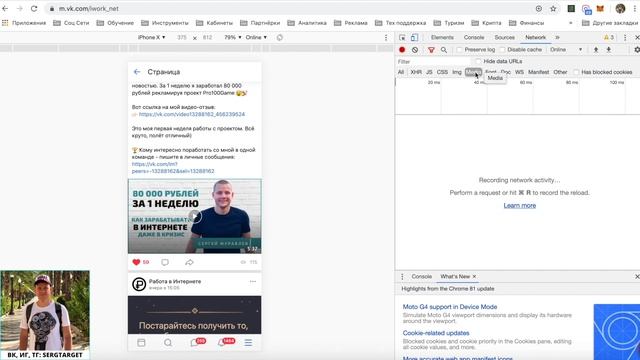
Task: Open post options for Работа в Интернете
Action: [x=253, y=281]
